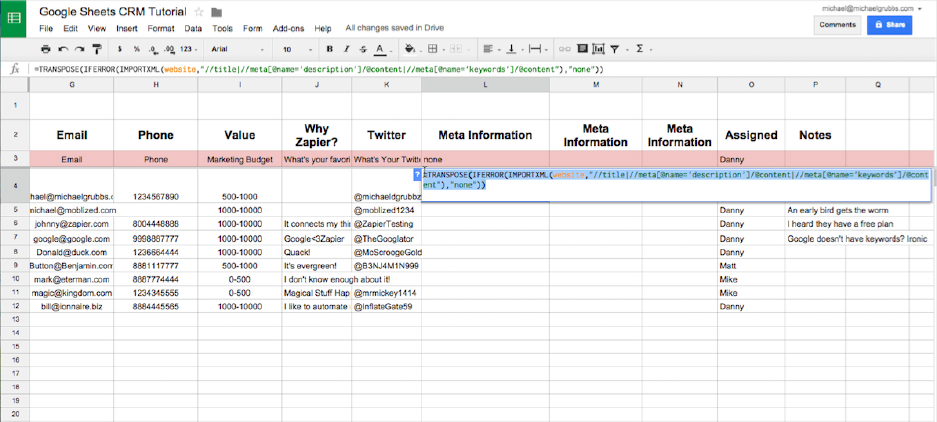Click the cell '@ZapierTesting'
This screenshot has height=422, width=937.
[x=387, y=224]
